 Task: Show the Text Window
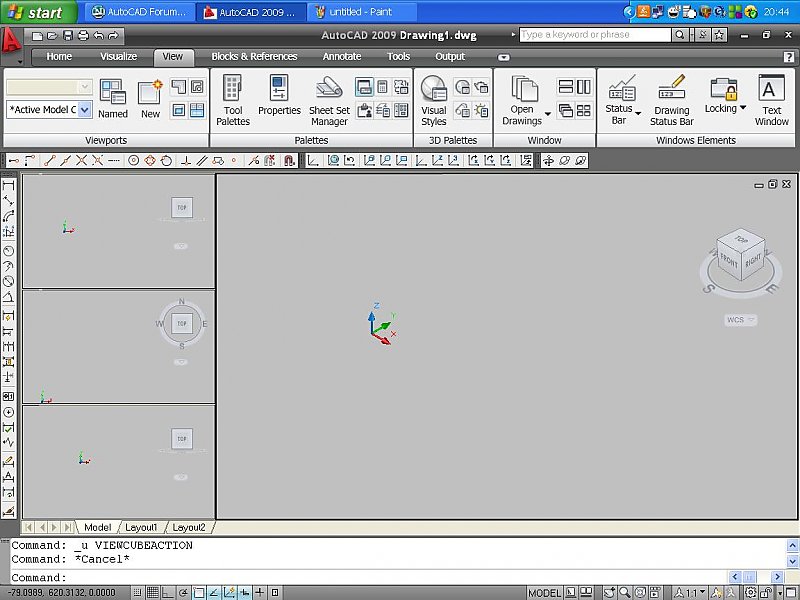(x=771, y=100)
